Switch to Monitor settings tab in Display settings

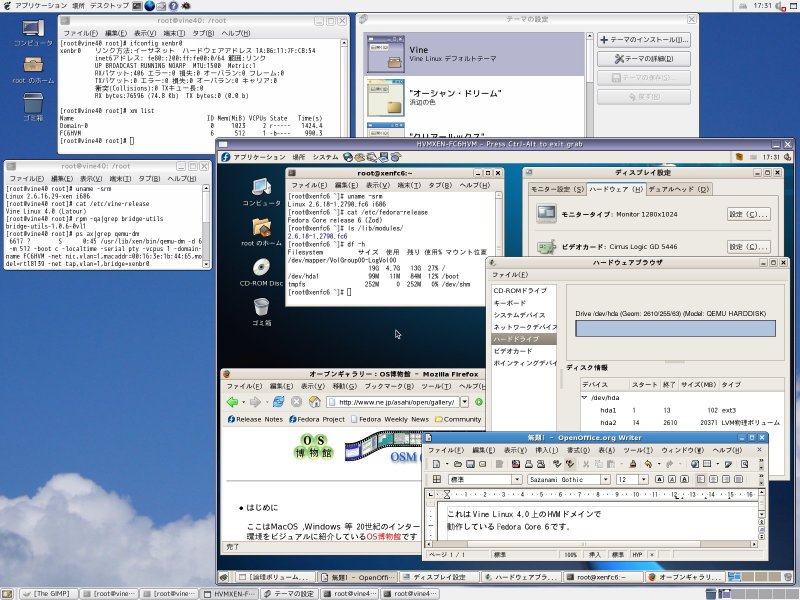557,189
